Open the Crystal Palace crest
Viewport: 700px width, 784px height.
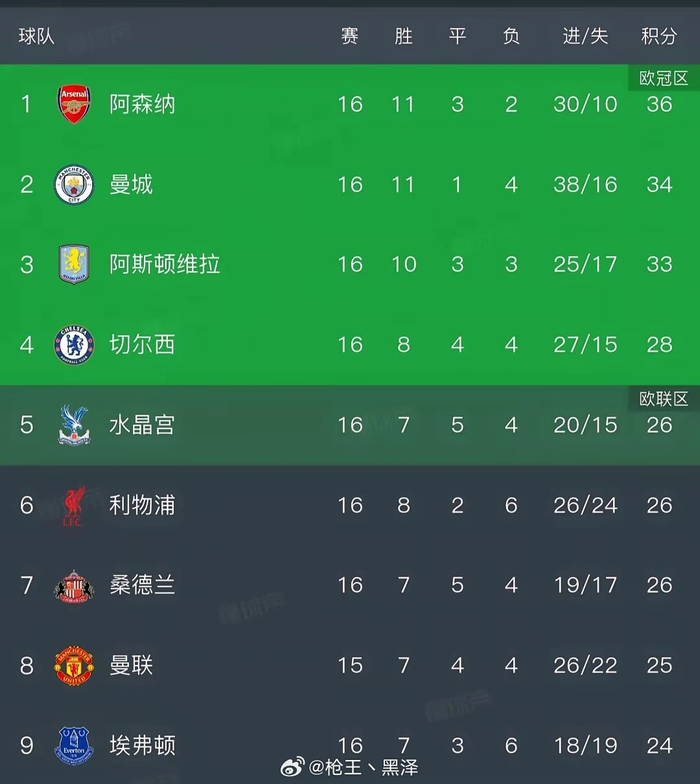[x=75, y=425]
